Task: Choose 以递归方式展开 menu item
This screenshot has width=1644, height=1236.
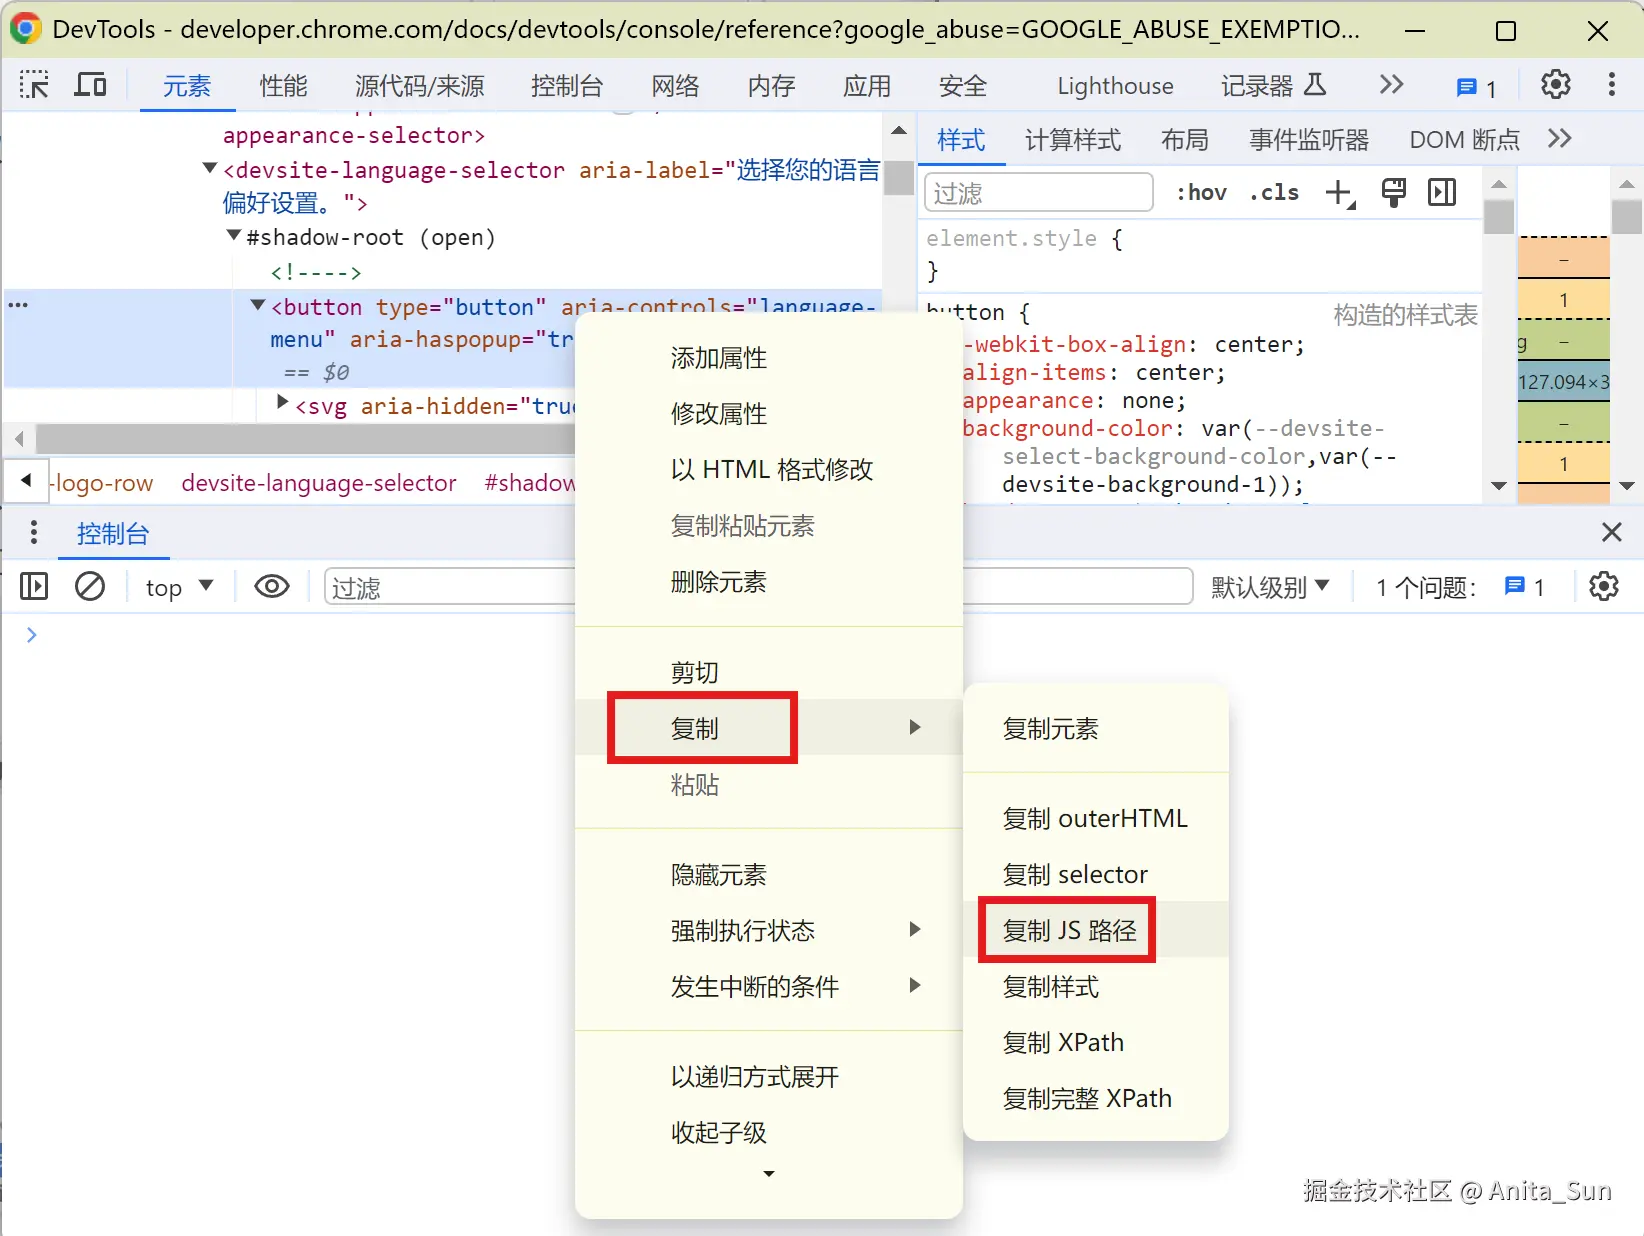Action: click(769, 1077)
